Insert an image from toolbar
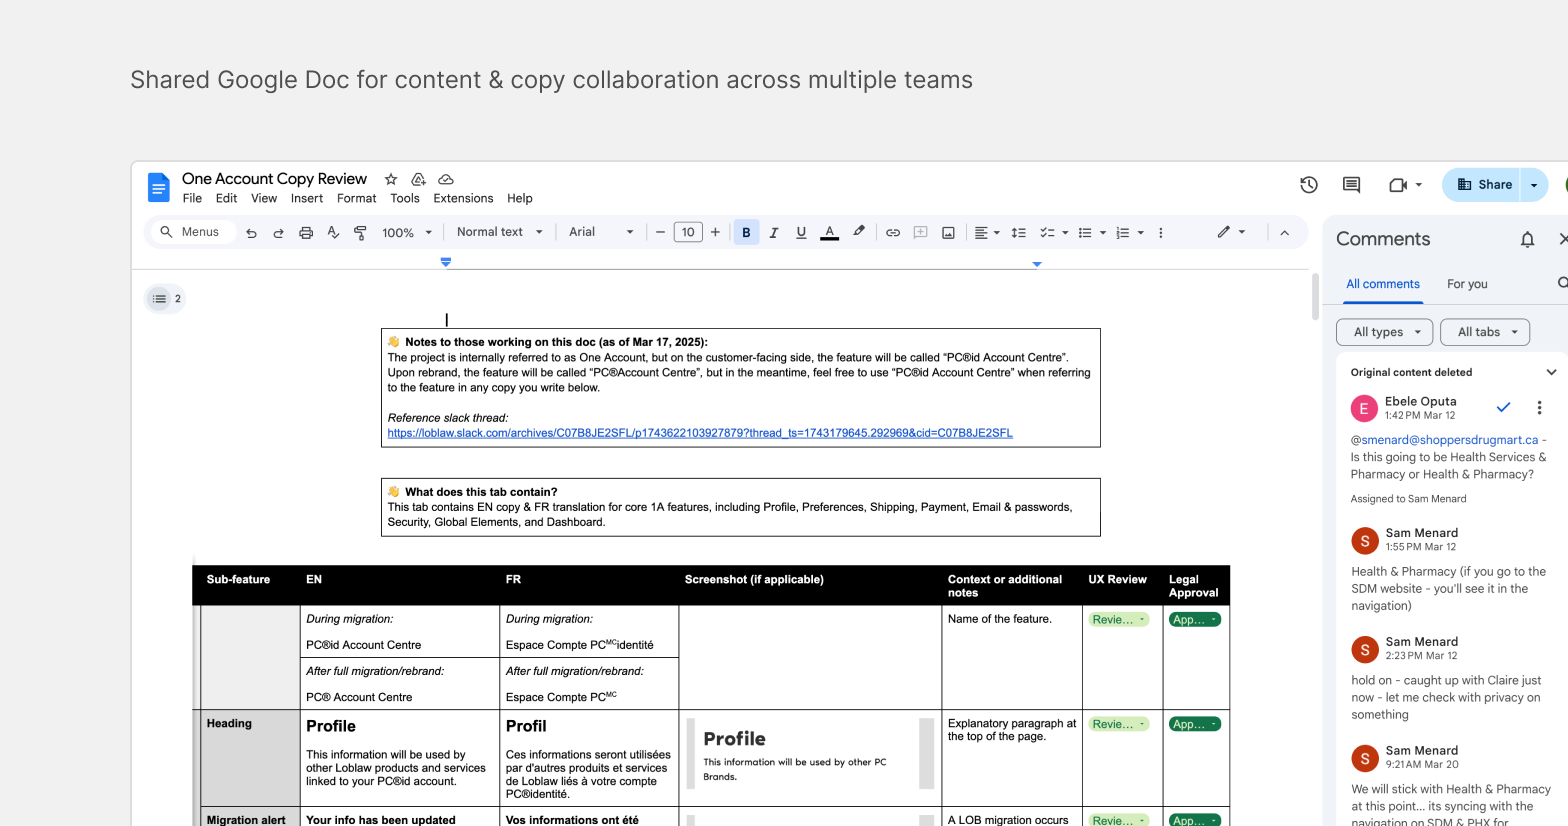This screenshot has height=826, width=1568. point(948,232)
